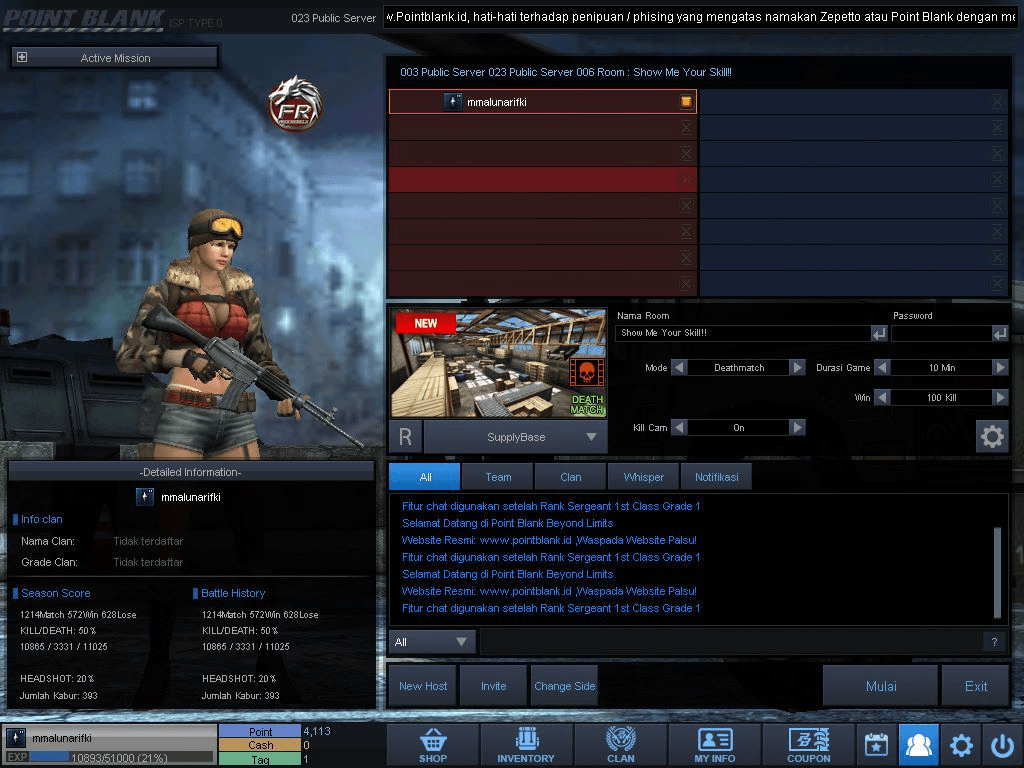Open the friends community icon

pos(918,744)
